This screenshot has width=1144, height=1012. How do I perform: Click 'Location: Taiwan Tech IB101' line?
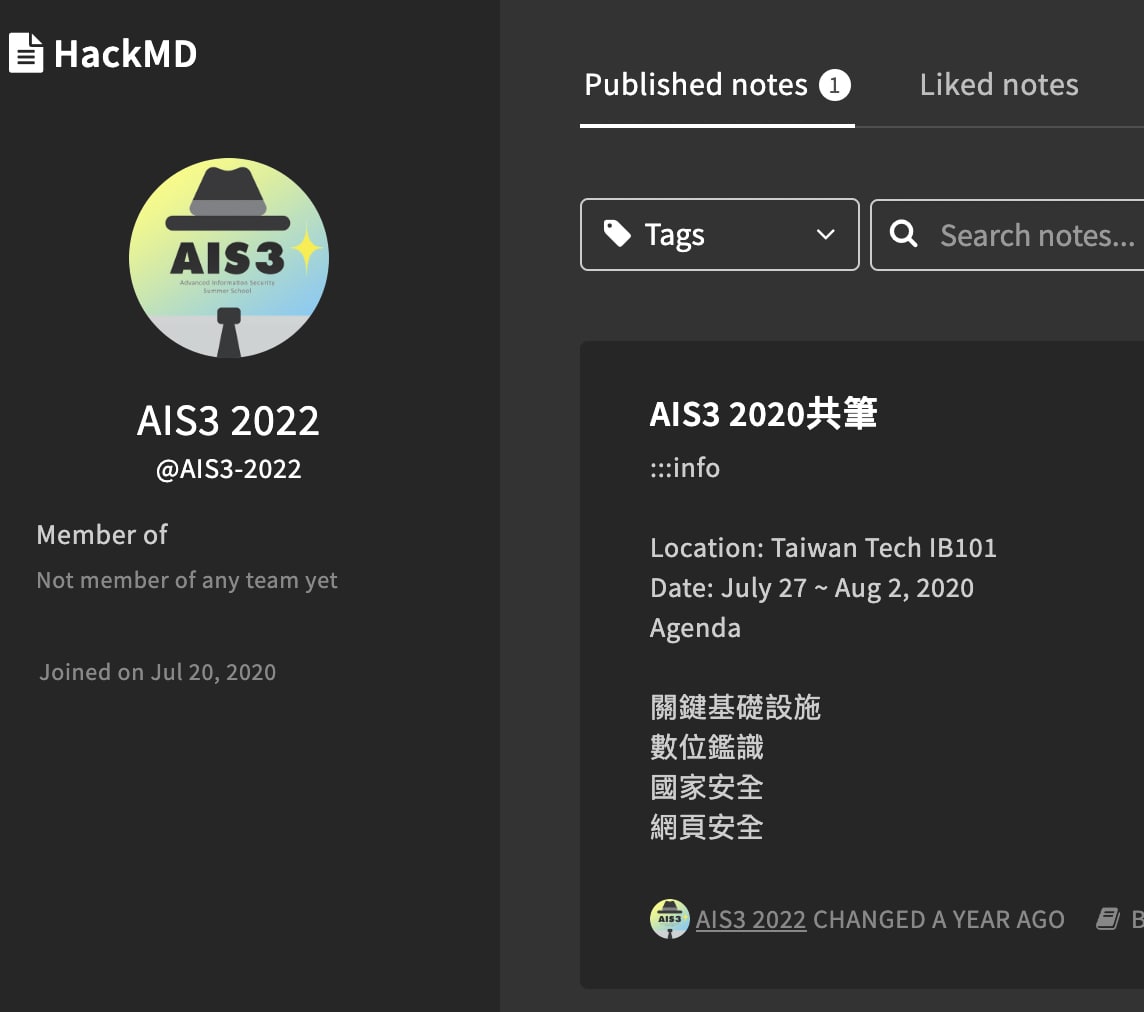click(823, 548)
